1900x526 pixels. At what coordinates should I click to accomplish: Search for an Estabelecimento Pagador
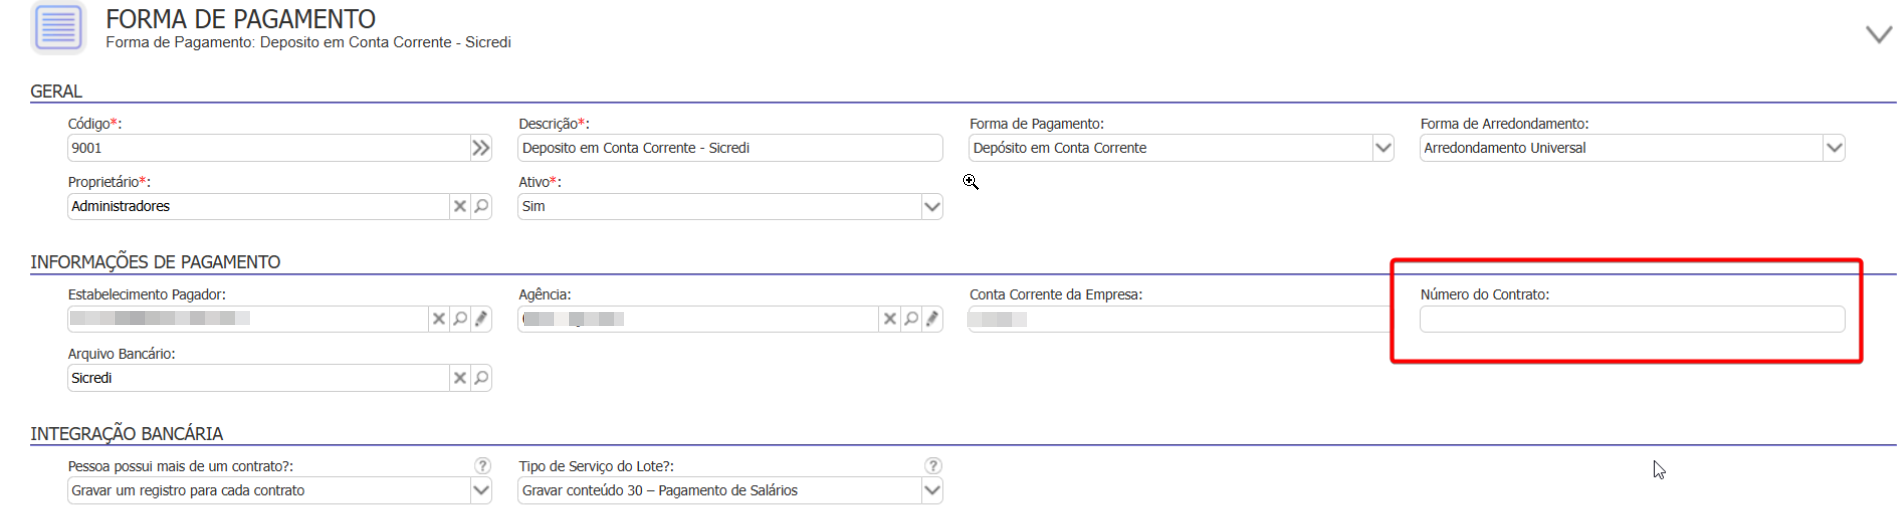[460, 319]
